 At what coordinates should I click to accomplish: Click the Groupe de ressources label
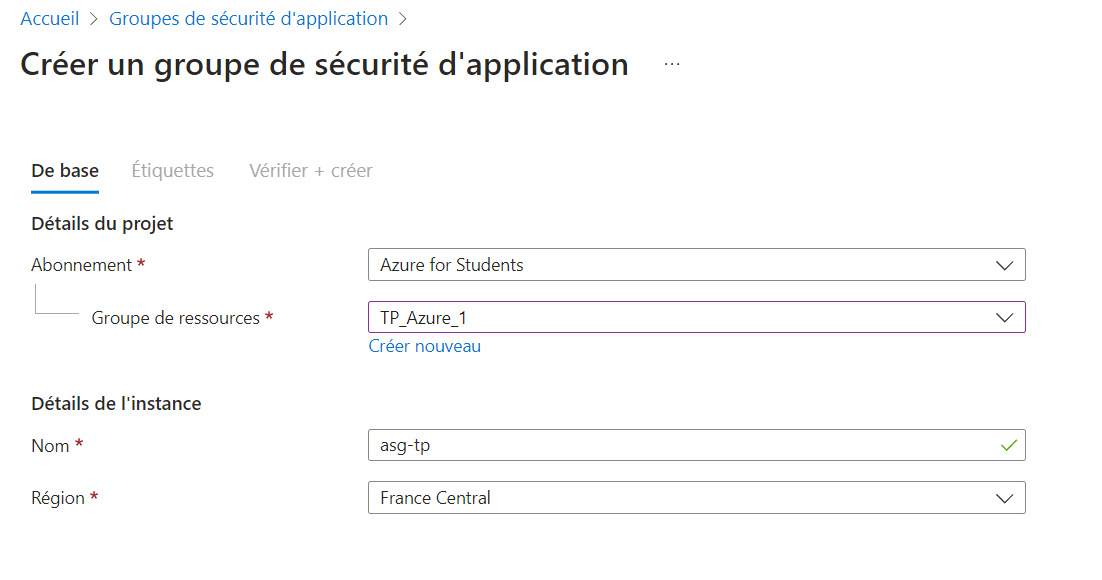tap(176, 318)
